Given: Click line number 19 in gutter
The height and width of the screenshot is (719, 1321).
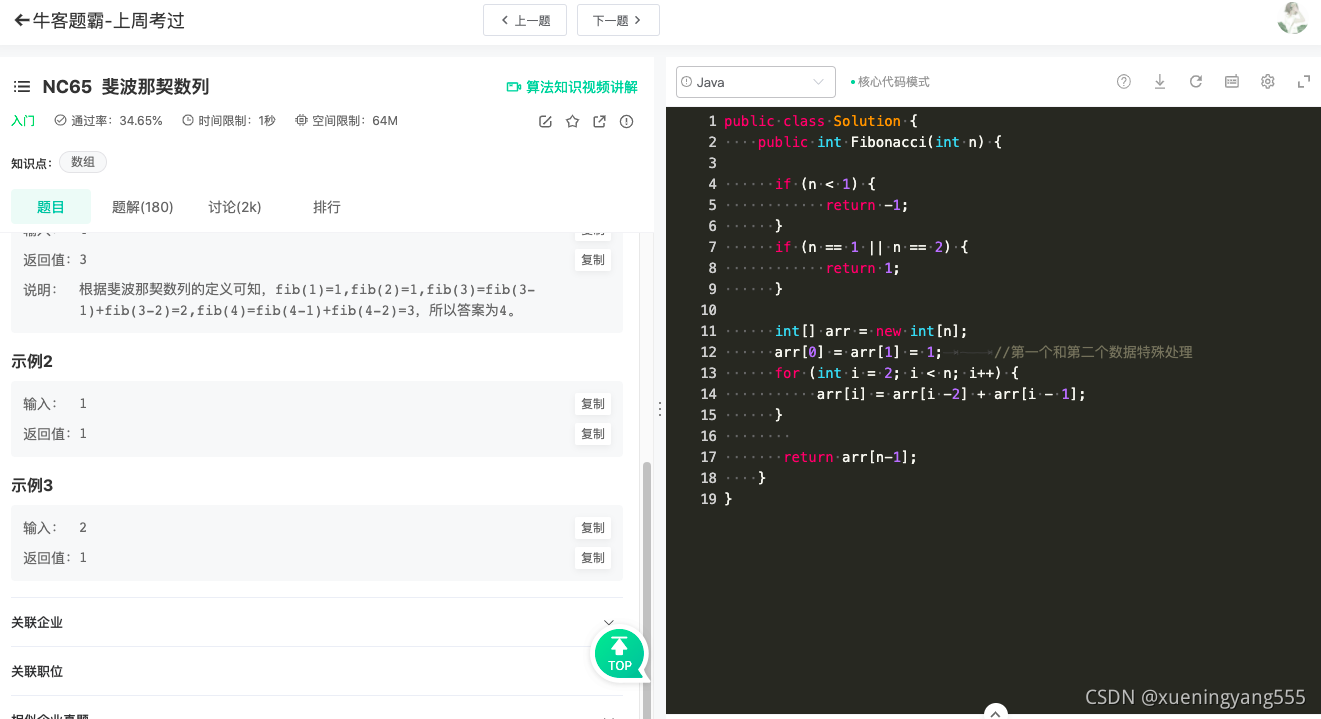Looking at the screenshot, I should pyautogui.click(x=708, y=499).
